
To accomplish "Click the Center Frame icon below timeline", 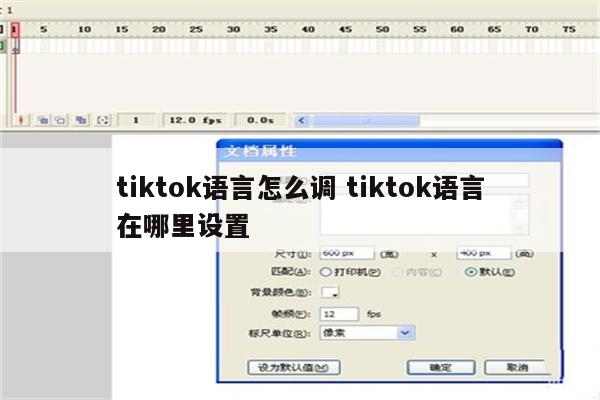I will pos(21,120).
